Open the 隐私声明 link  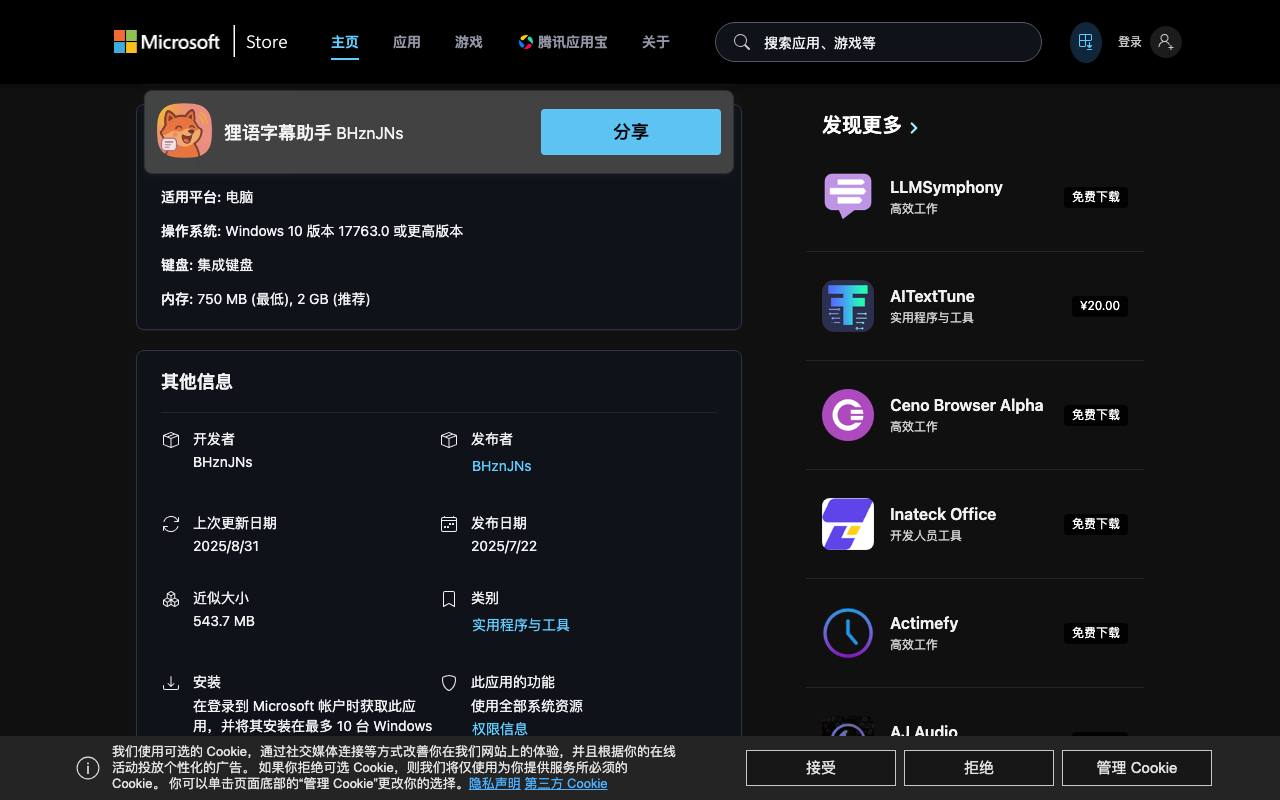494,784
